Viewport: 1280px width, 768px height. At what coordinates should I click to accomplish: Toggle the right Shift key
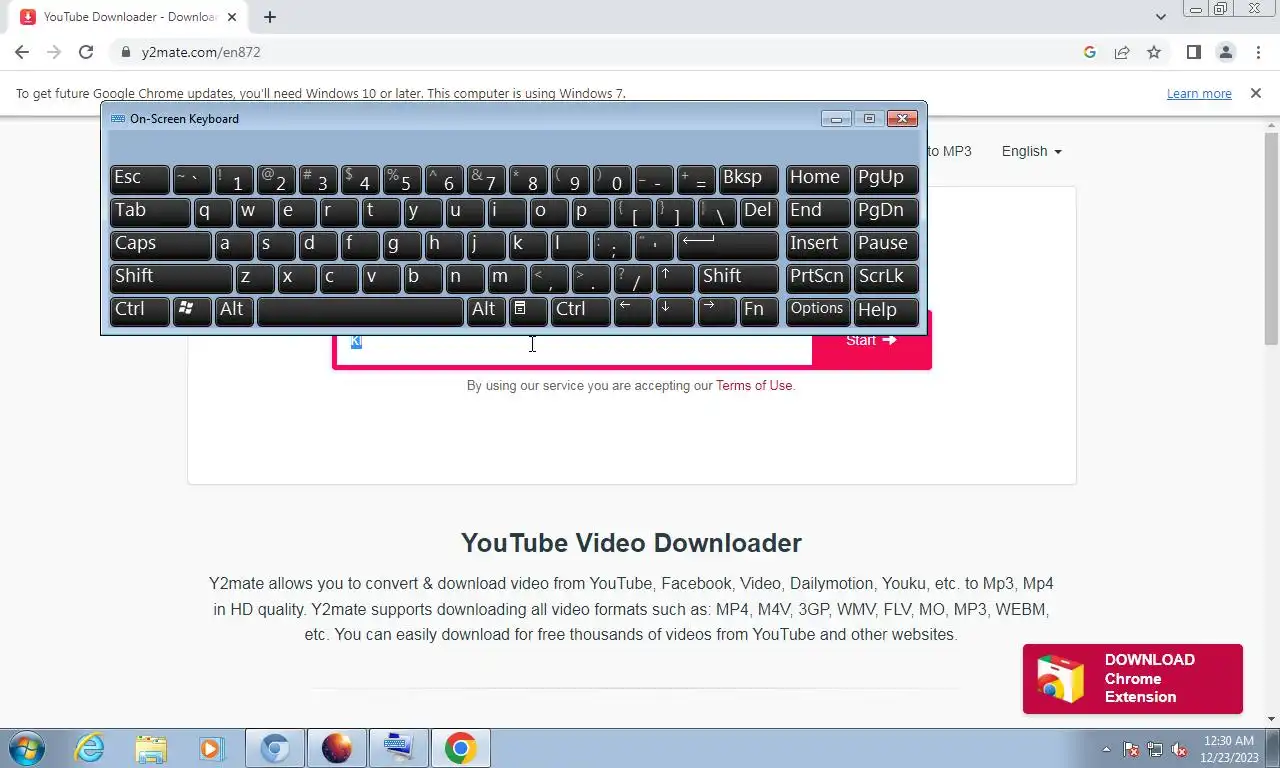point(738,278)
